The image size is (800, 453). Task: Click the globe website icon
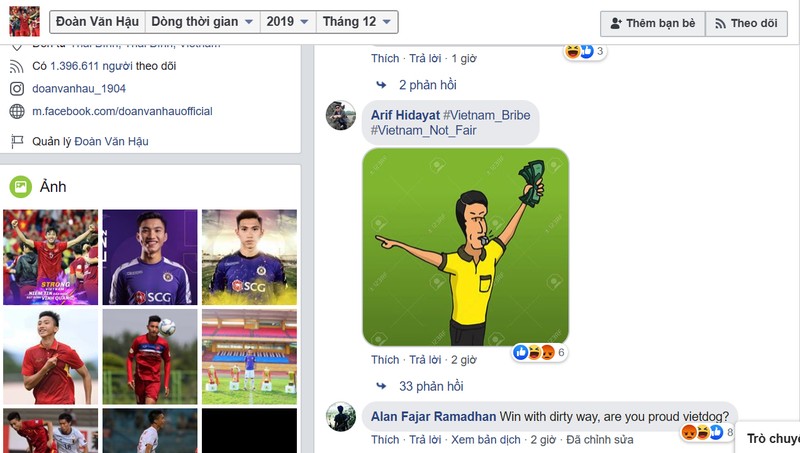pyautogui.click(x=17, y=112)
